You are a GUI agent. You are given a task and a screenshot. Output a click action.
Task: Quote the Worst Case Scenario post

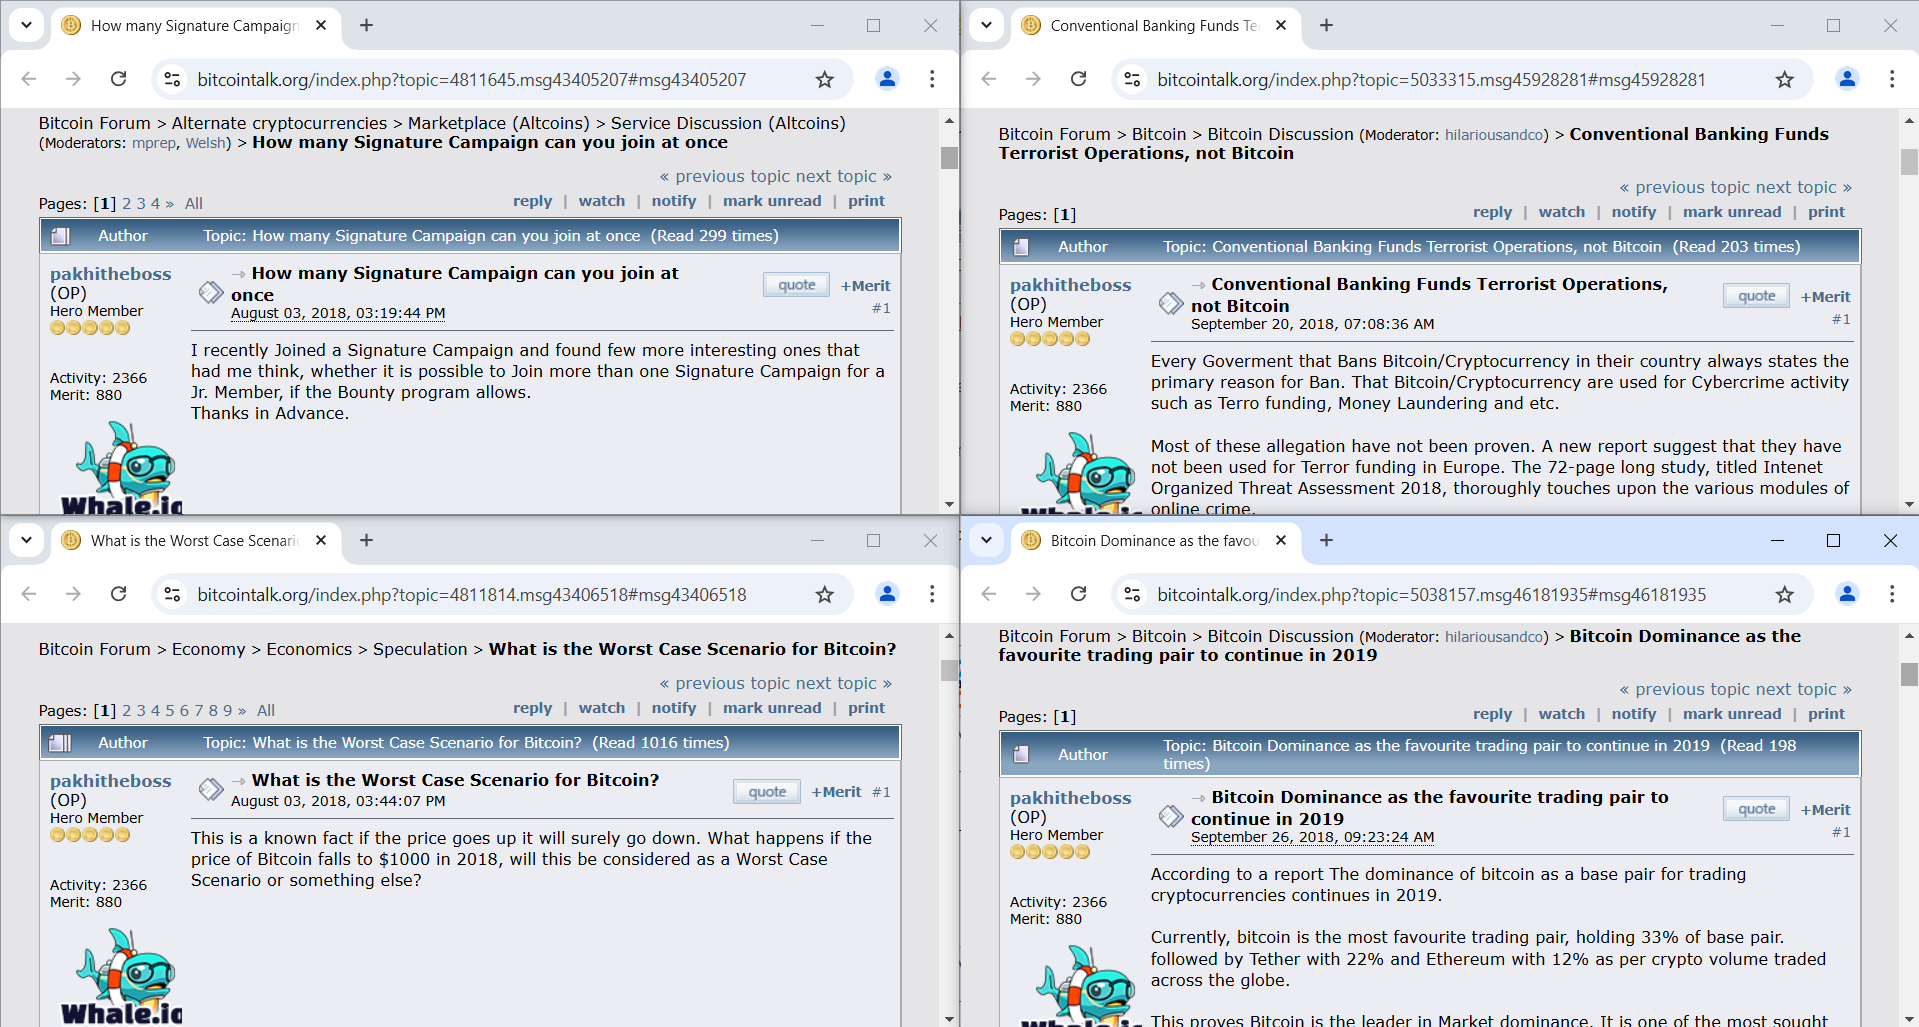(767, 792)
